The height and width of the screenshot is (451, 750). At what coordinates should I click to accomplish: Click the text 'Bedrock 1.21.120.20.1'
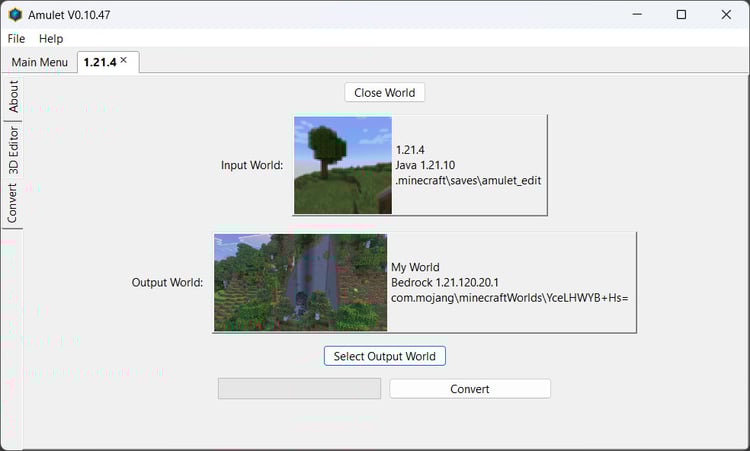[445, 283]
